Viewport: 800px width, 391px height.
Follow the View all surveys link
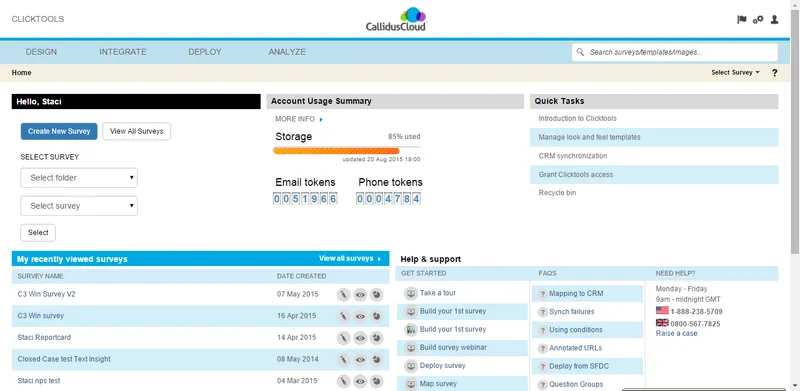click(350, 259)
